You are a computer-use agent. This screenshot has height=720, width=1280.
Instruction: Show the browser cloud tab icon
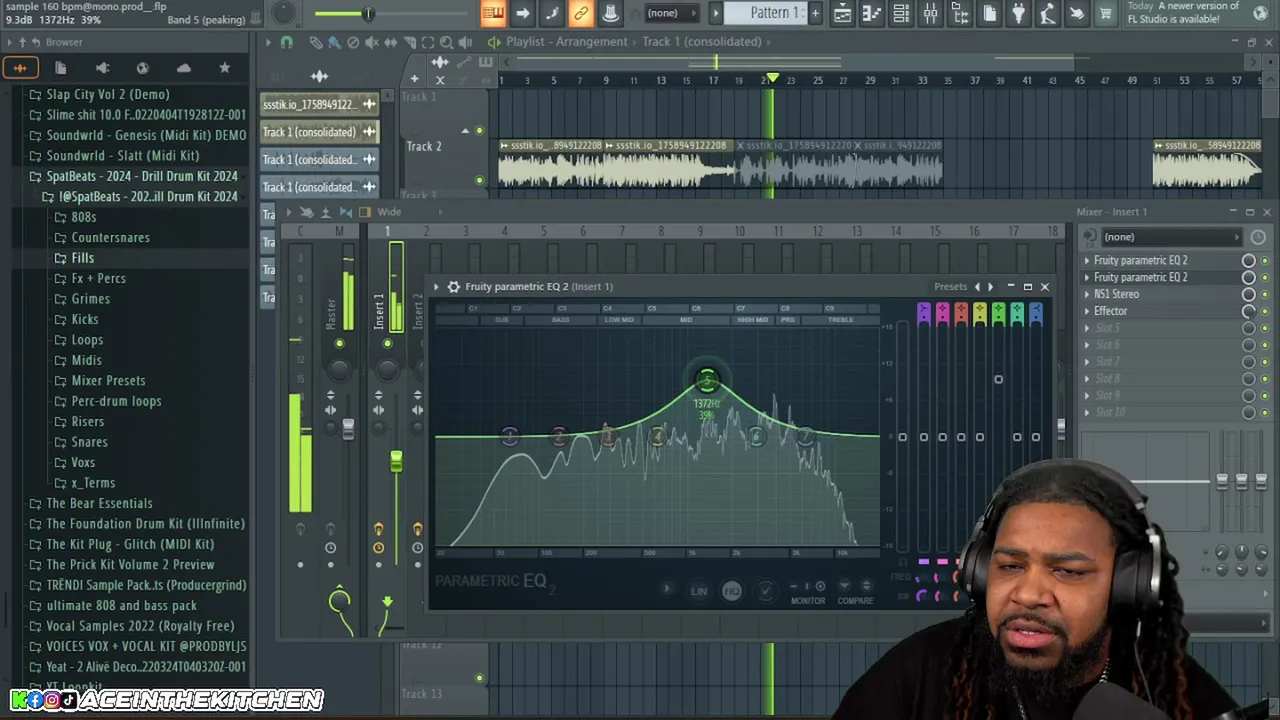coord(183,68)
